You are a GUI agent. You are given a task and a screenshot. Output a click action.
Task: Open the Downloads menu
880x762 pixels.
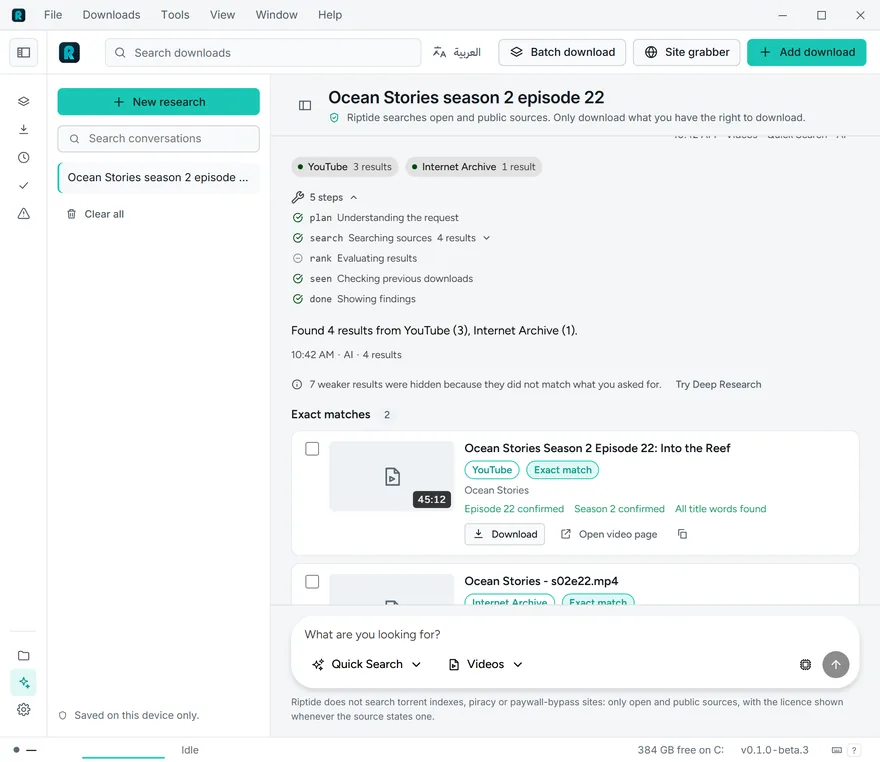point(111,15)
